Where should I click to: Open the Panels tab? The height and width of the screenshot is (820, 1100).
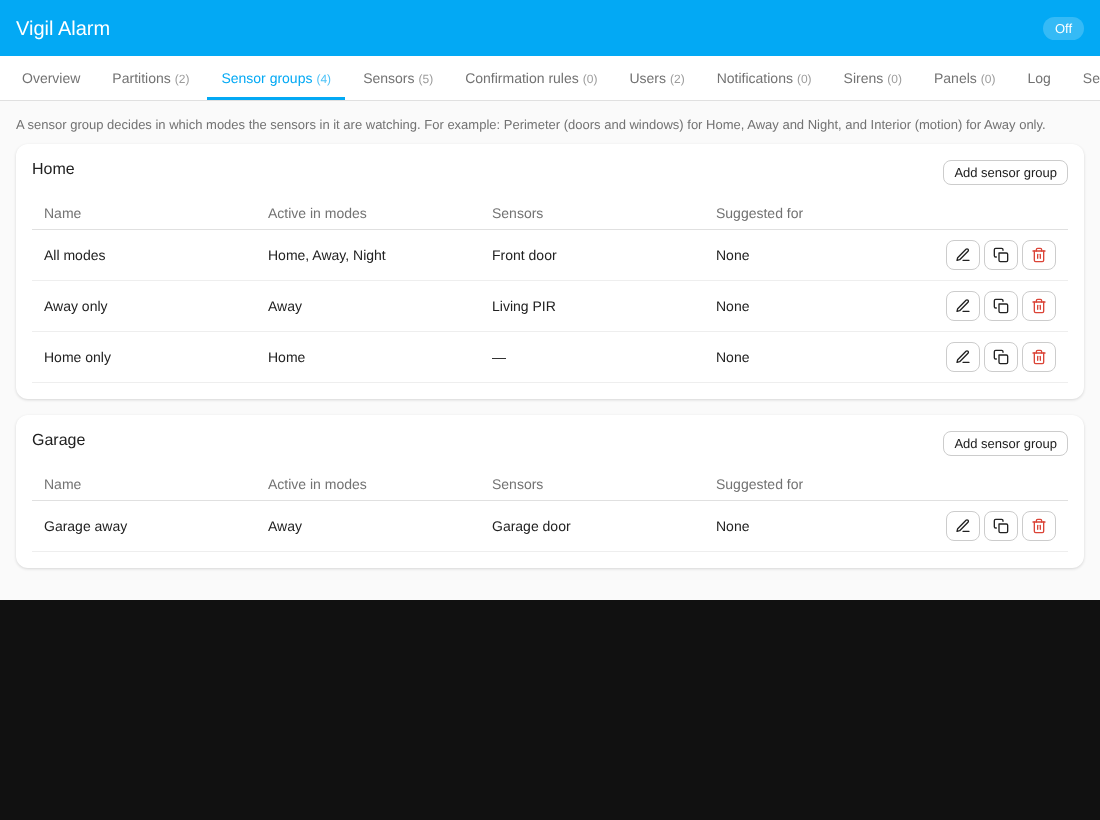pyautogui.click(x=964, y=79)
